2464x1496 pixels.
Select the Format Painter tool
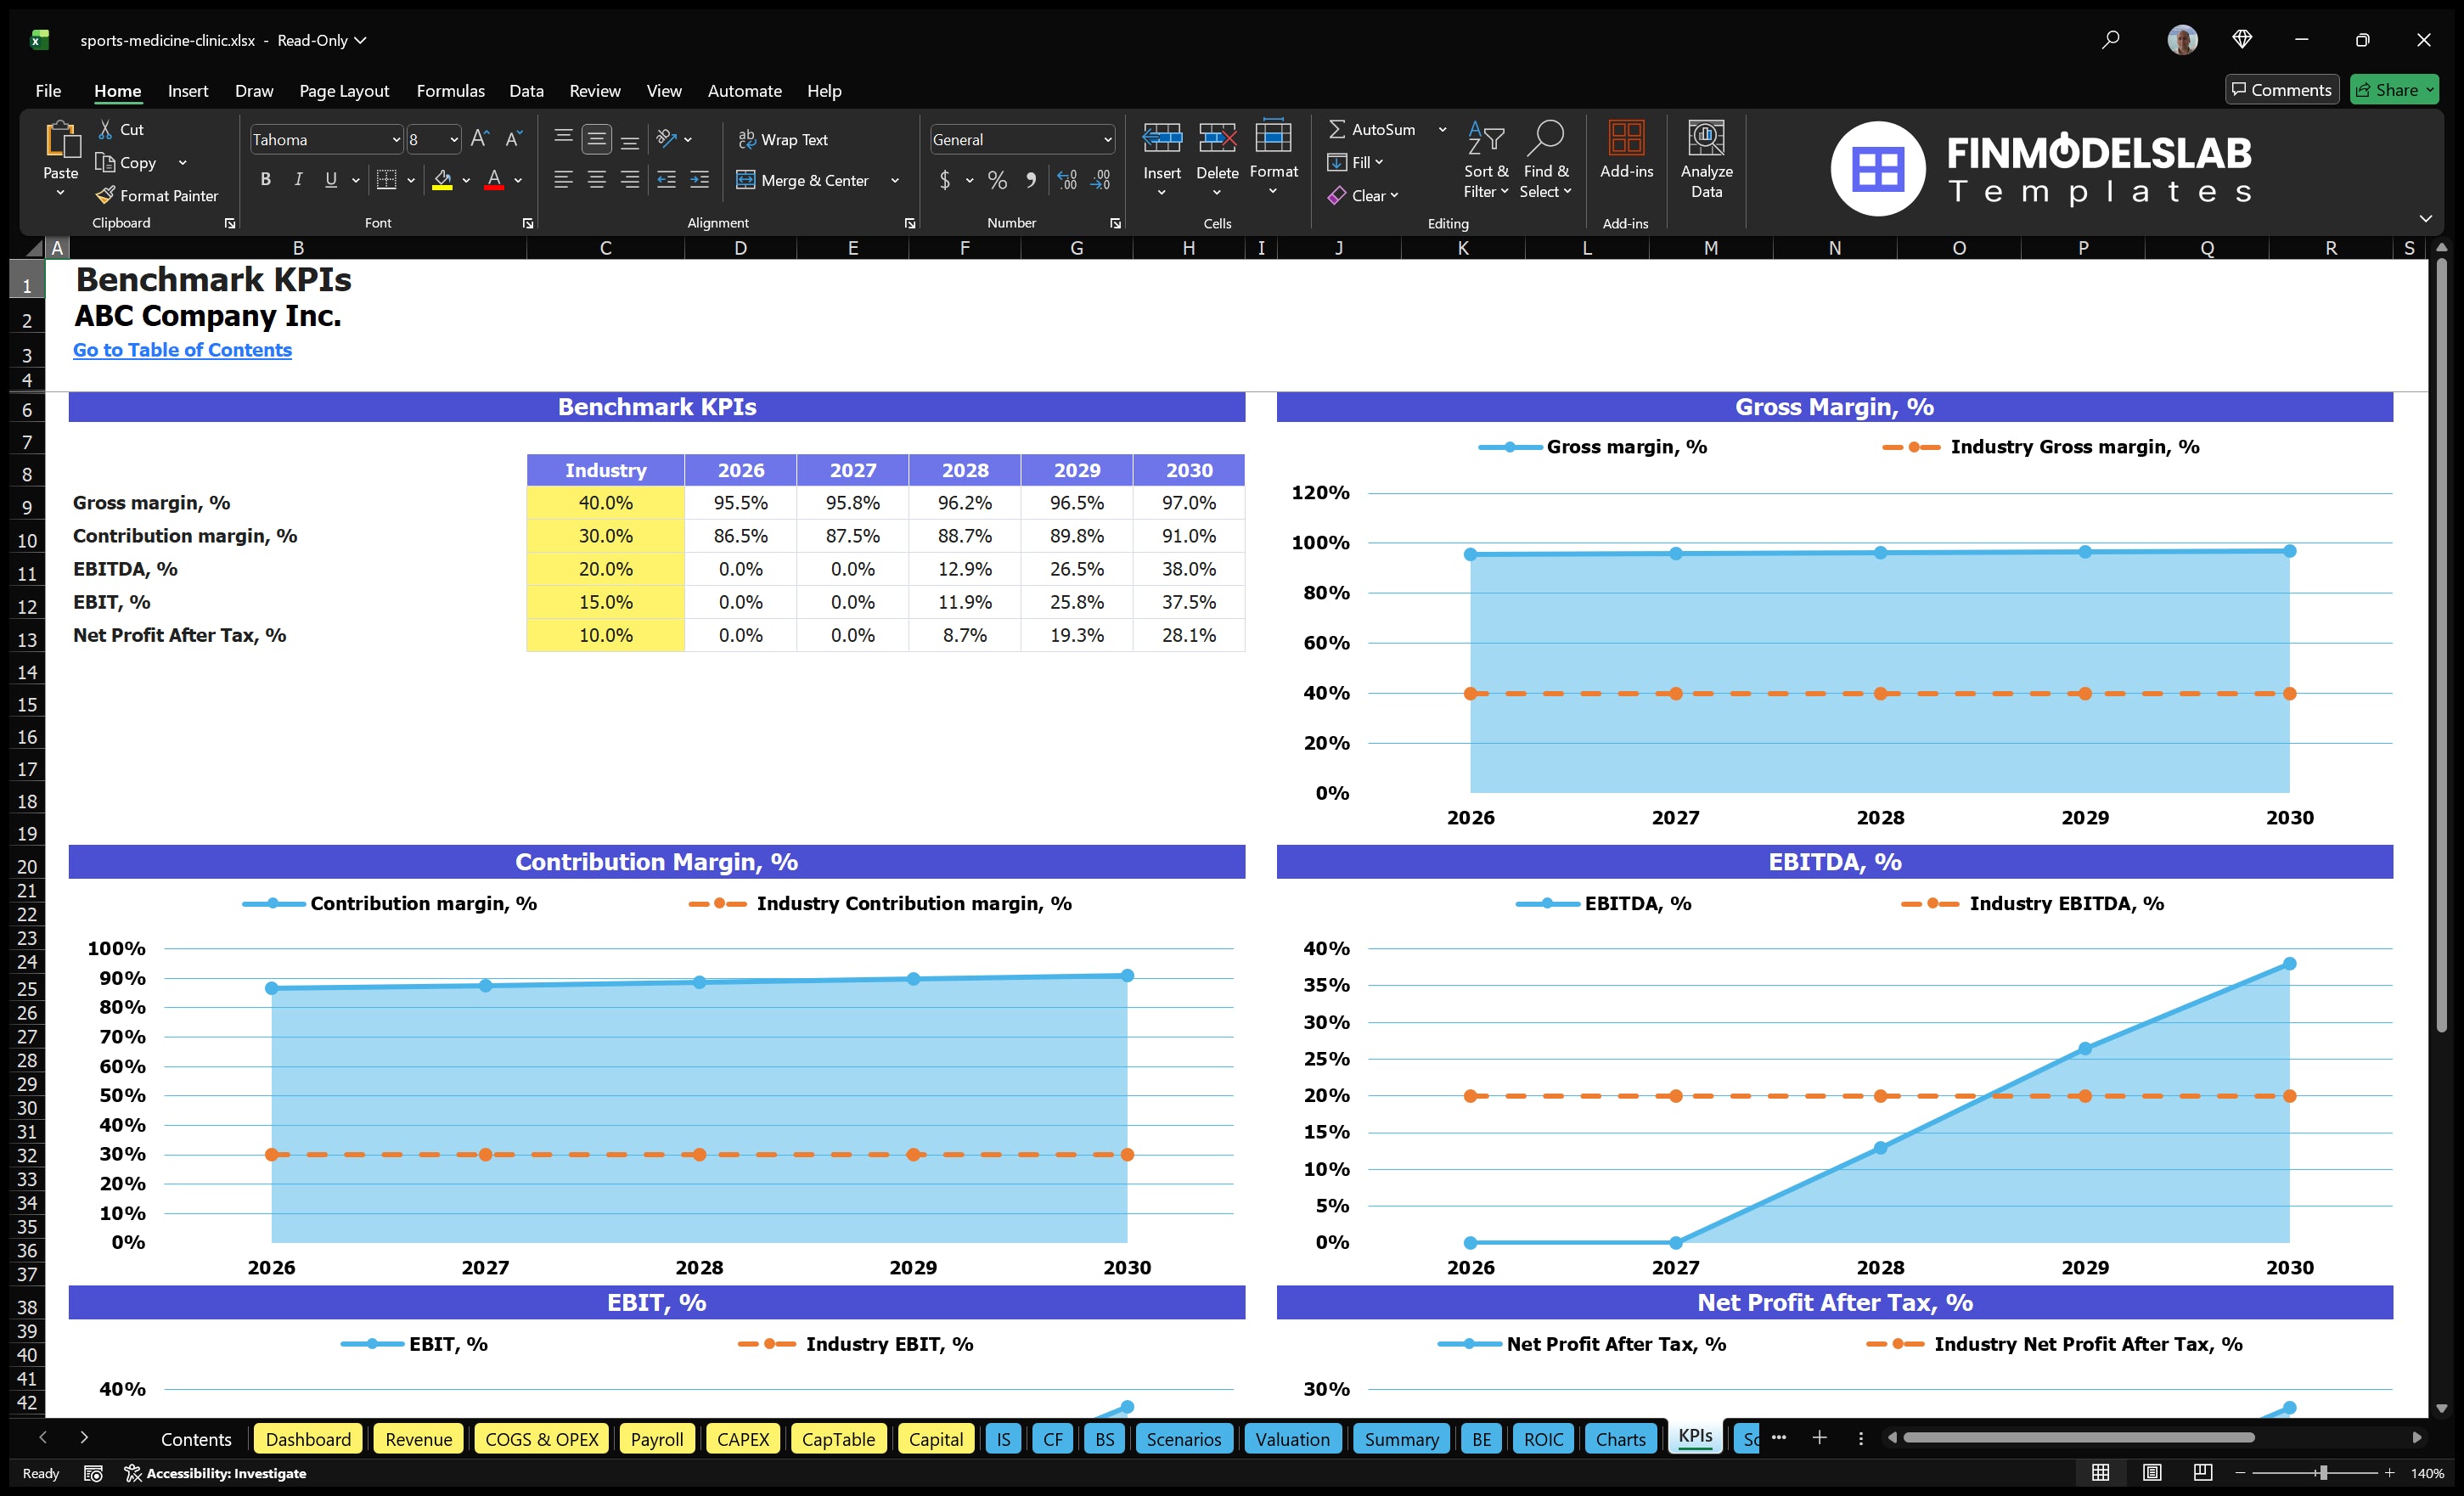coord(157,196)
